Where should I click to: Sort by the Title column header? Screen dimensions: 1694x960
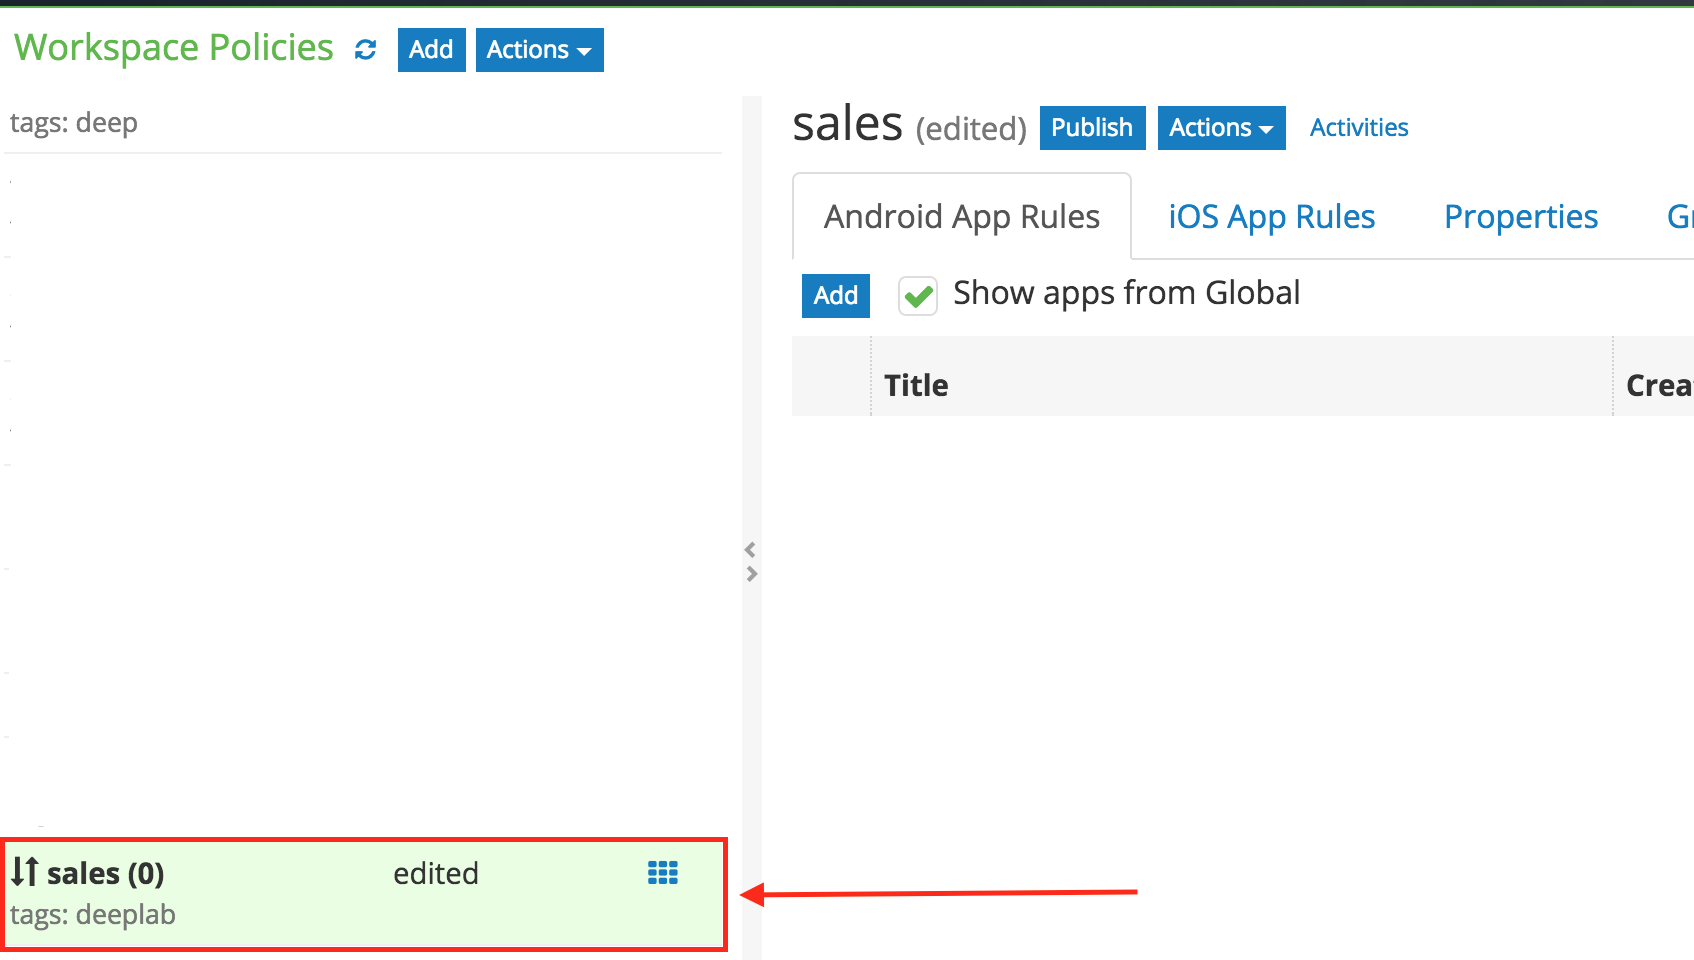(x=916, y=385)
